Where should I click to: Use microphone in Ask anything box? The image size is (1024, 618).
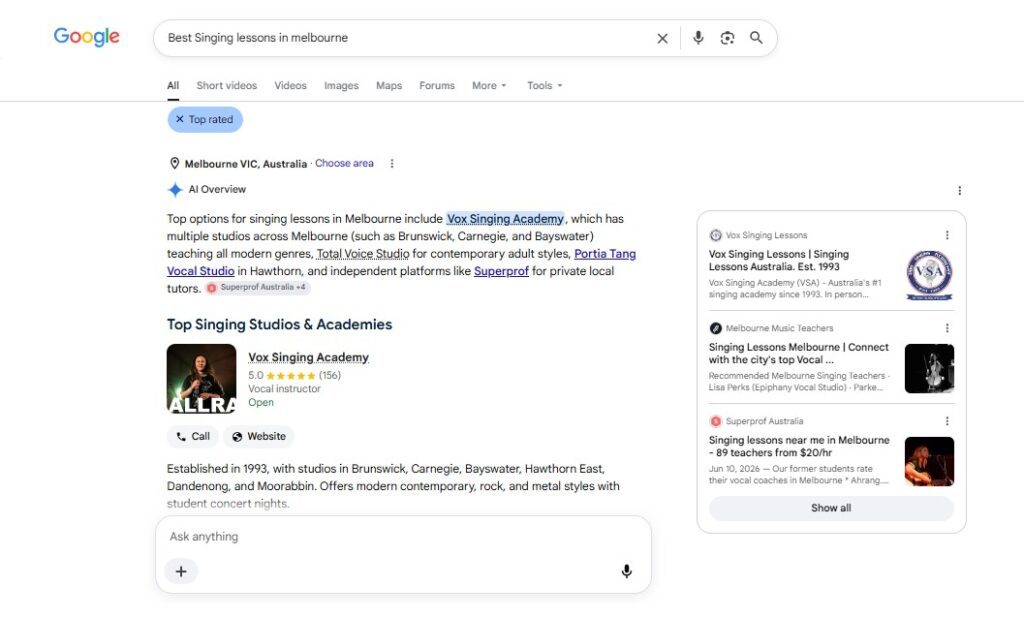click(626, 572)
